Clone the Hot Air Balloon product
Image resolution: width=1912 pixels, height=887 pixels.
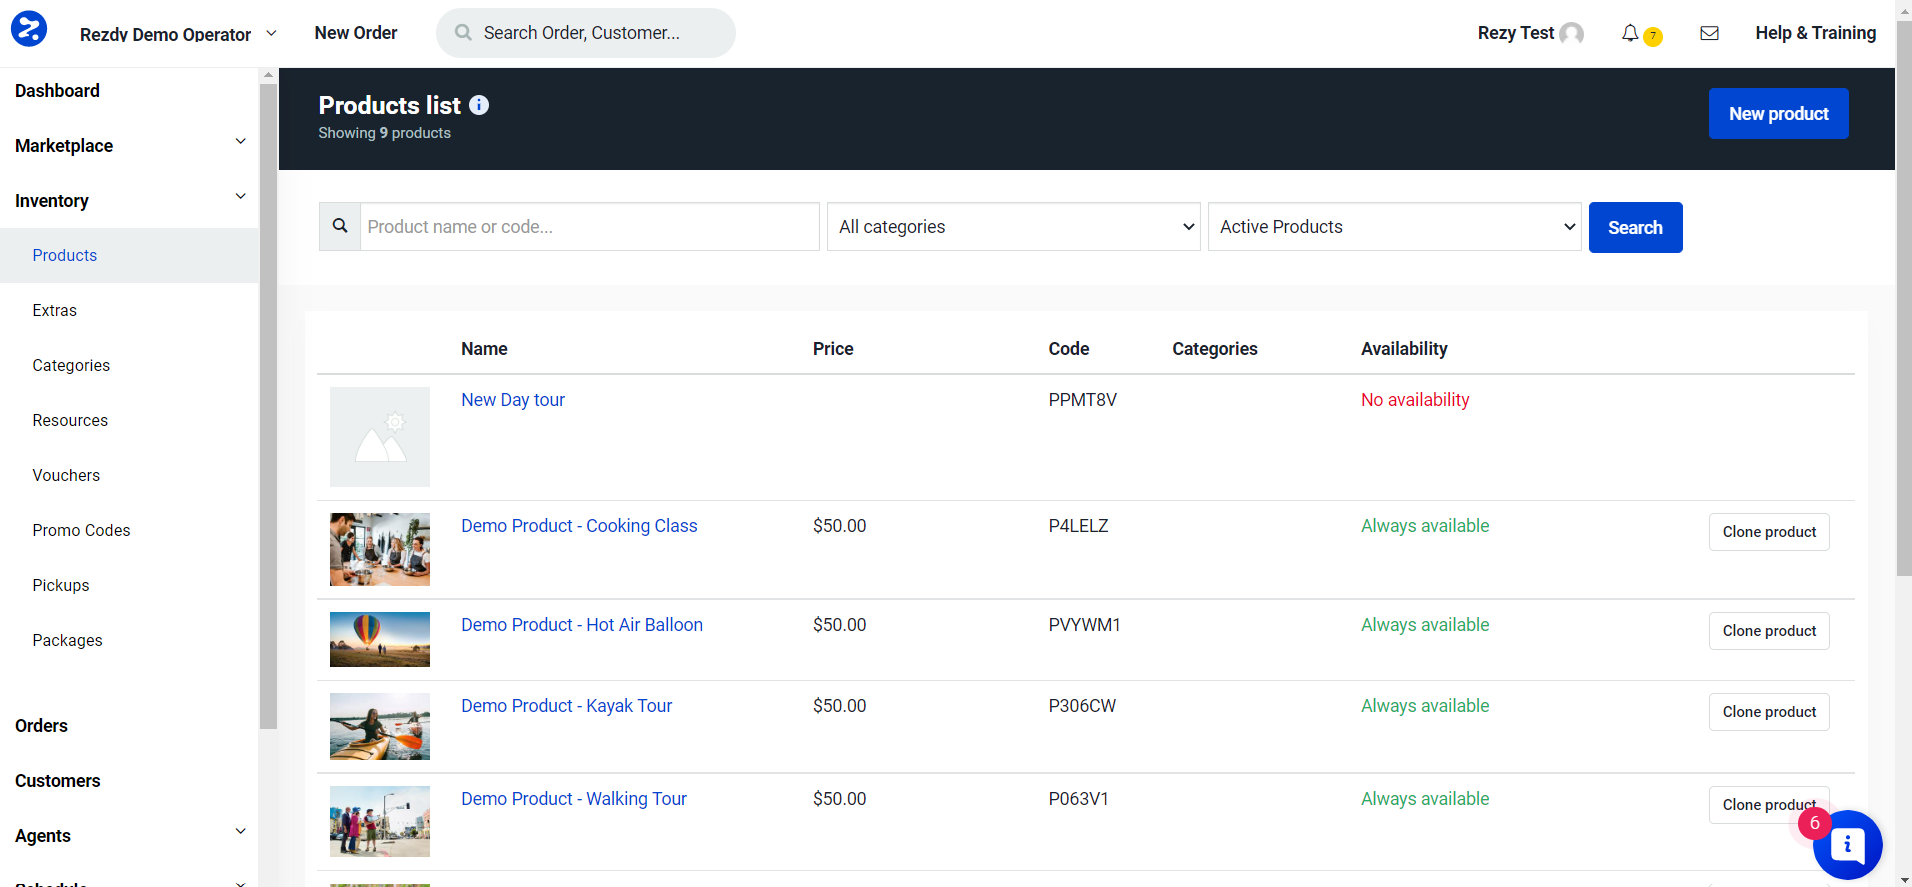[1768, 631]
